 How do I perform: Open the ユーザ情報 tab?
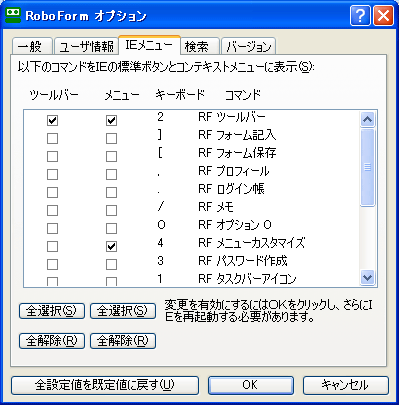86,46
